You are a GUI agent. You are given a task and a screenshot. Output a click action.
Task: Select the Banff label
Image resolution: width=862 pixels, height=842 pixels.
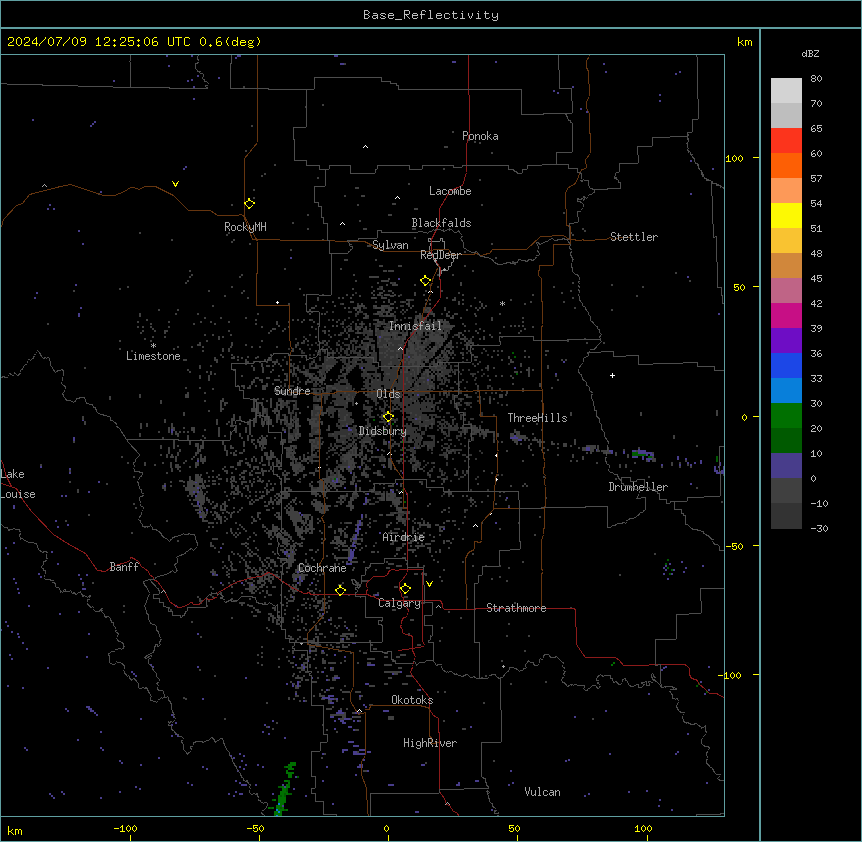(124, 567)
